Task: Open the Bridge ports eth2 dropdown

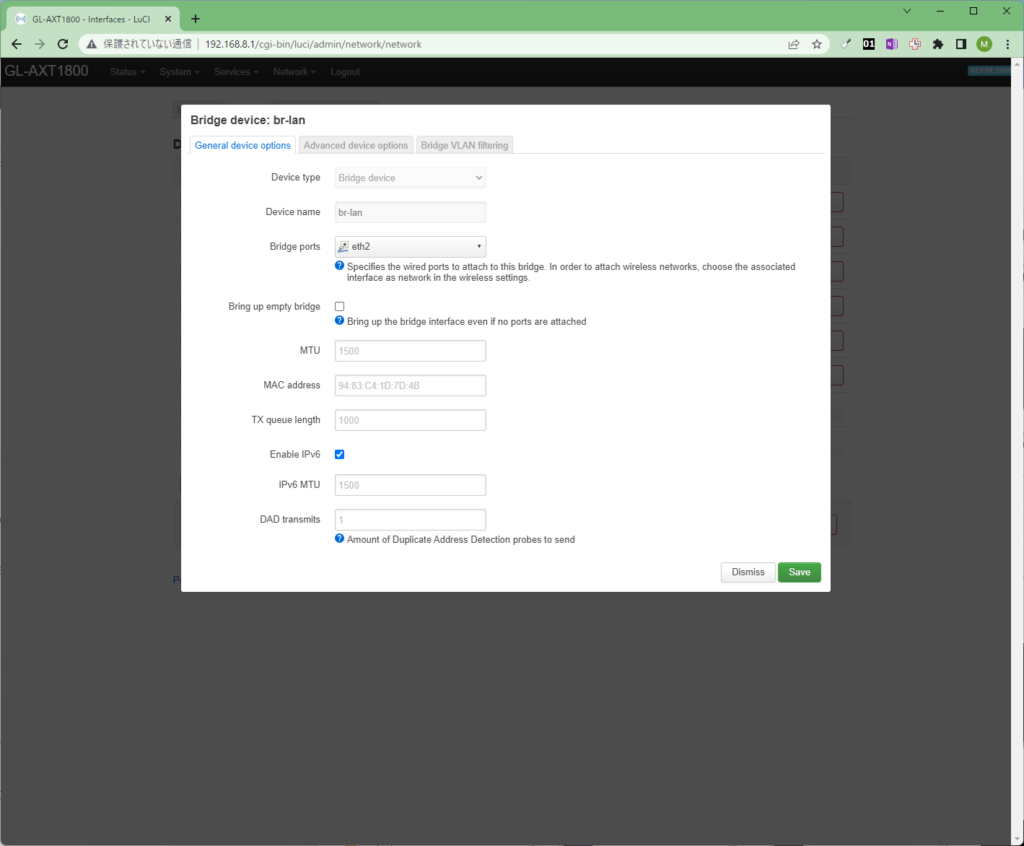Action: (x=410, y=246)
